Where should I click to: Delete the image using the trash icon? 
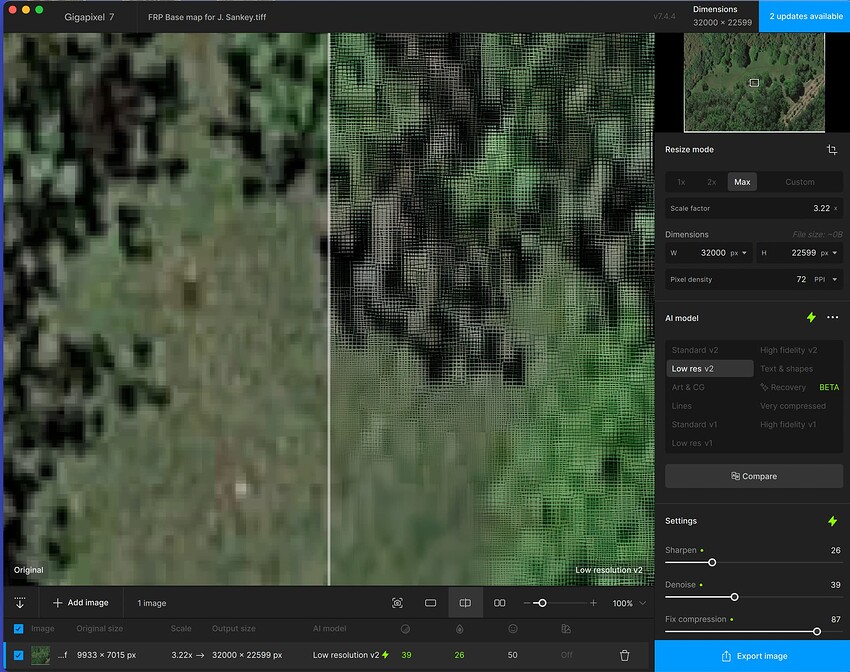click(625, 655)
